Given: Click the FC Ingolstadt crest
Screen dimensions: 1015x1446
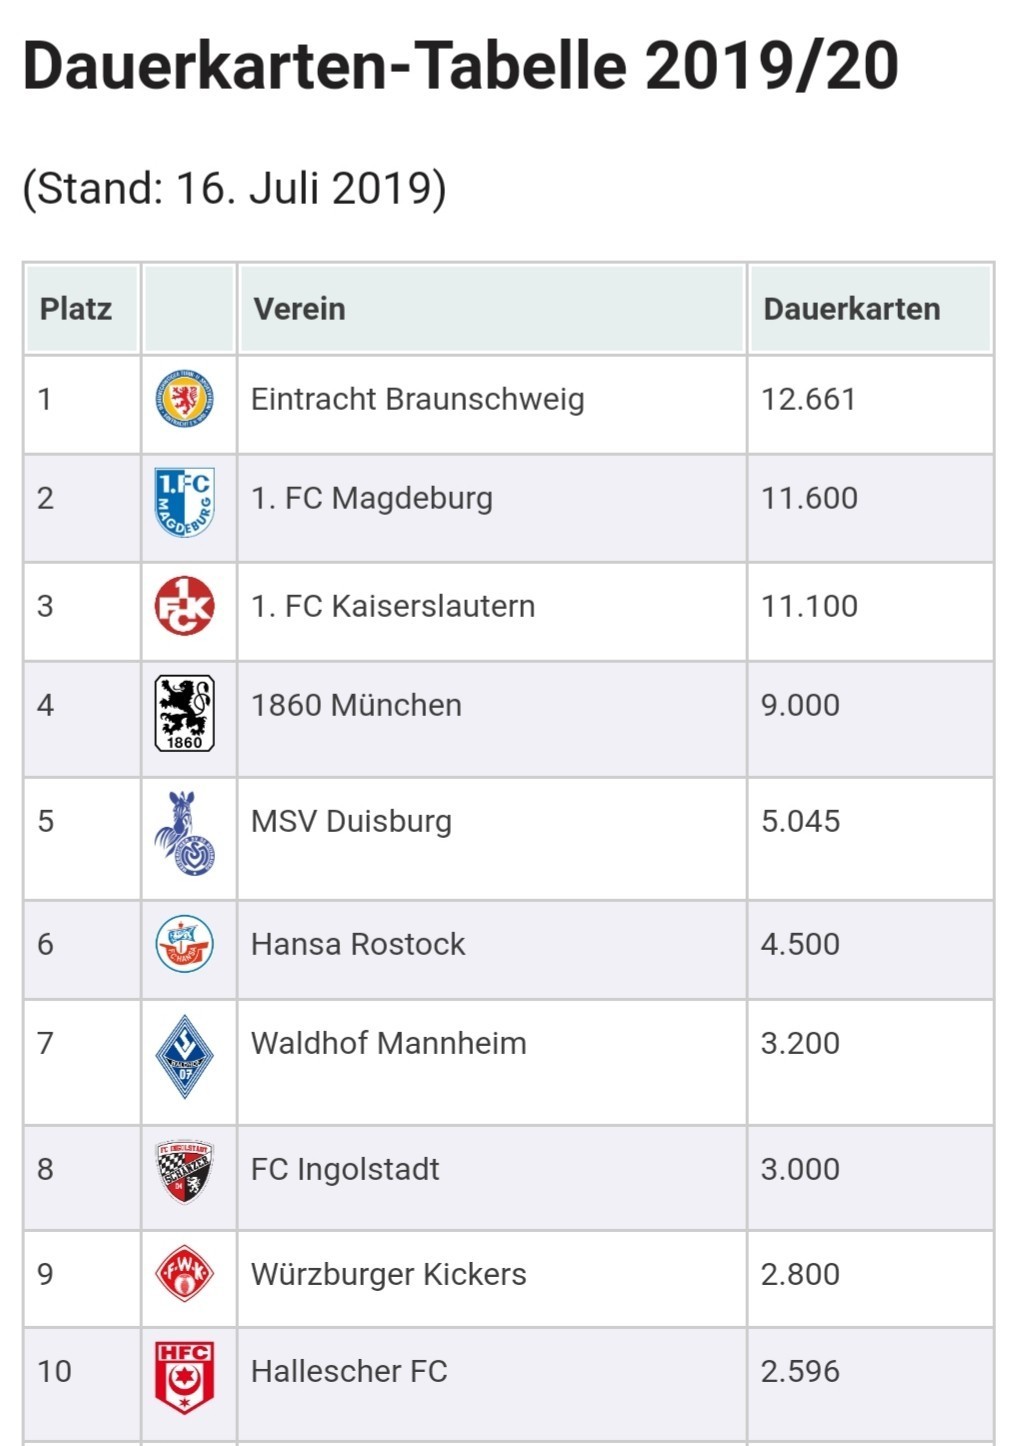Looking at the screenshot, I should coord(185,1170).
